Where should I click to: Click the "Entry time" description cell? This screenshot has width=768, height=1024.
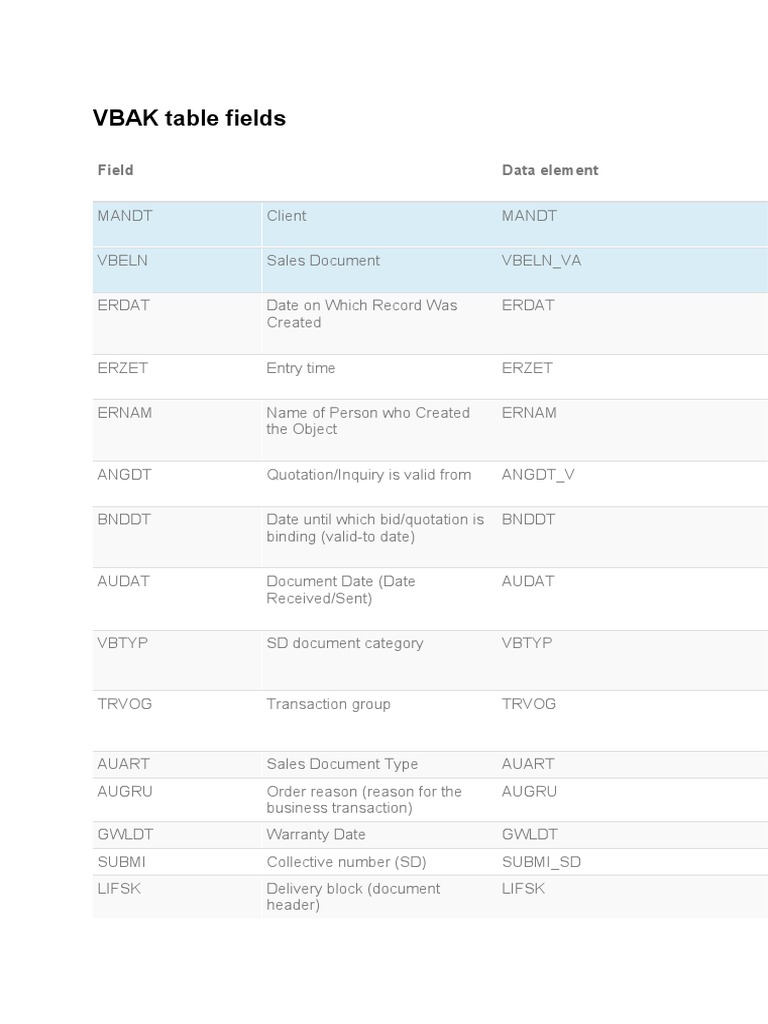[301, 368]
